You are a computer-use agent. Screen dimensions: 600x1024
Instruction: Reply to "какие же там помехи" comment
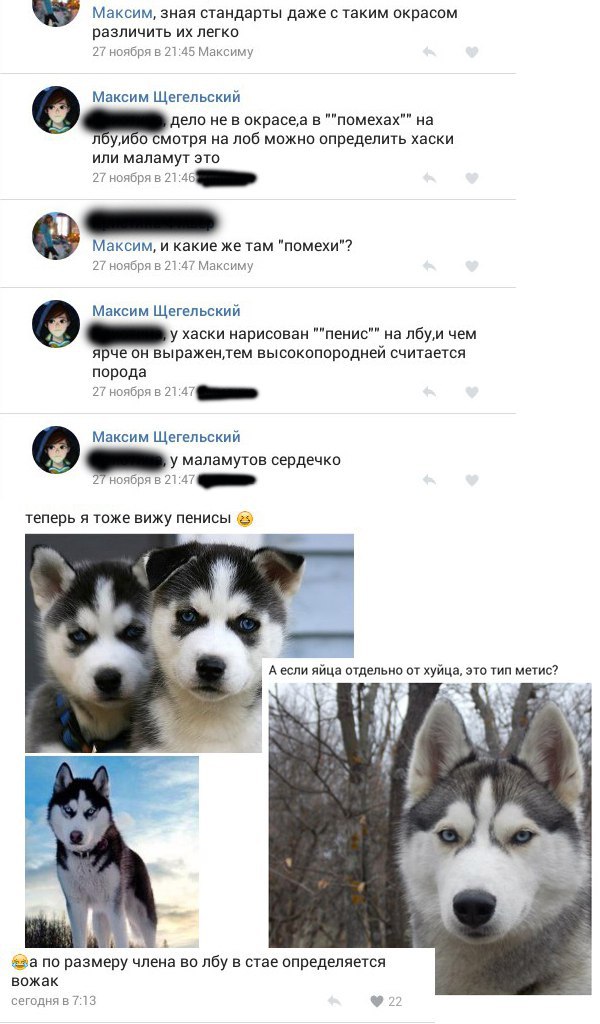tap(429, 266)
